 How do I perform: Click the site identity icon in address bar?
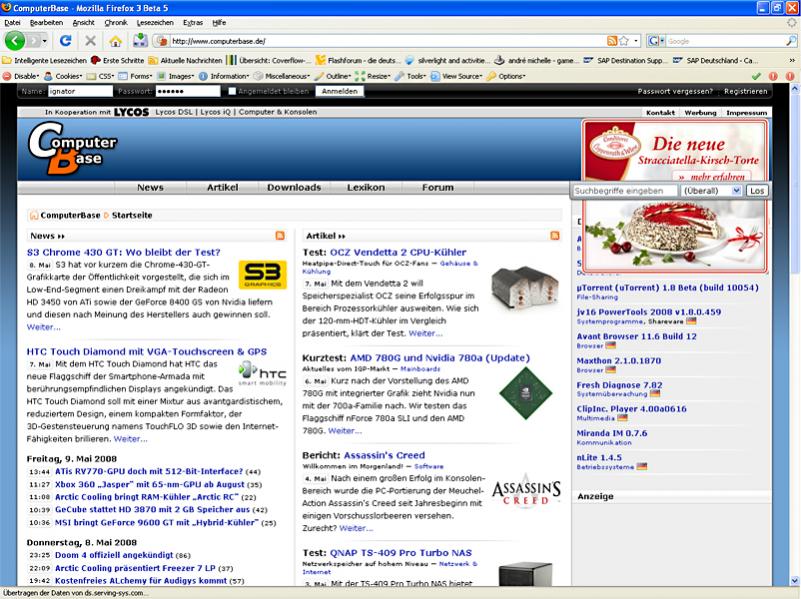162,41
